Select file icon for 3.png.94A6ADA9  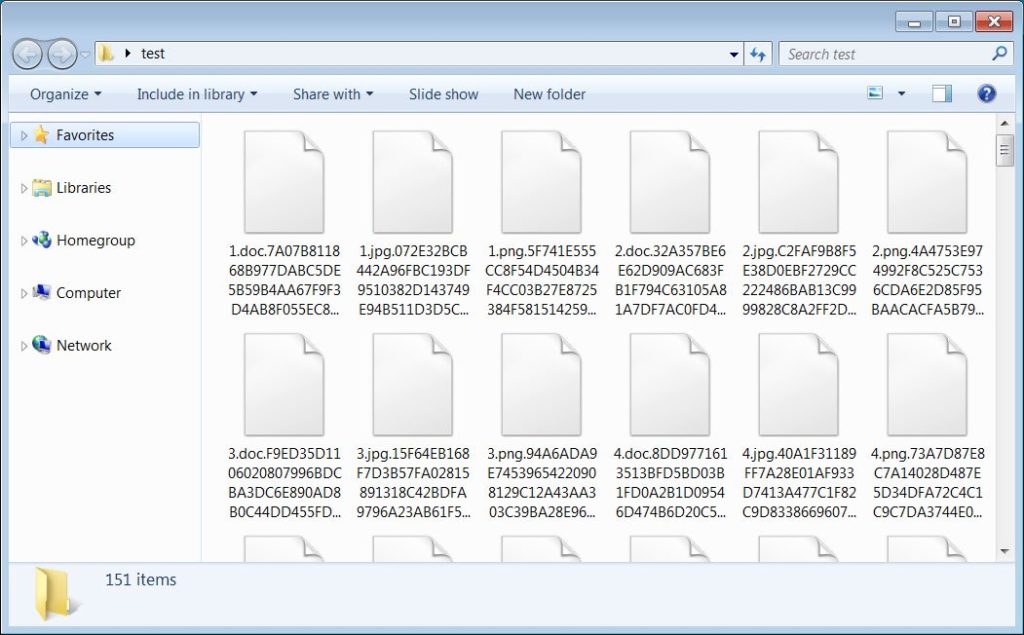tap(541, 384)
